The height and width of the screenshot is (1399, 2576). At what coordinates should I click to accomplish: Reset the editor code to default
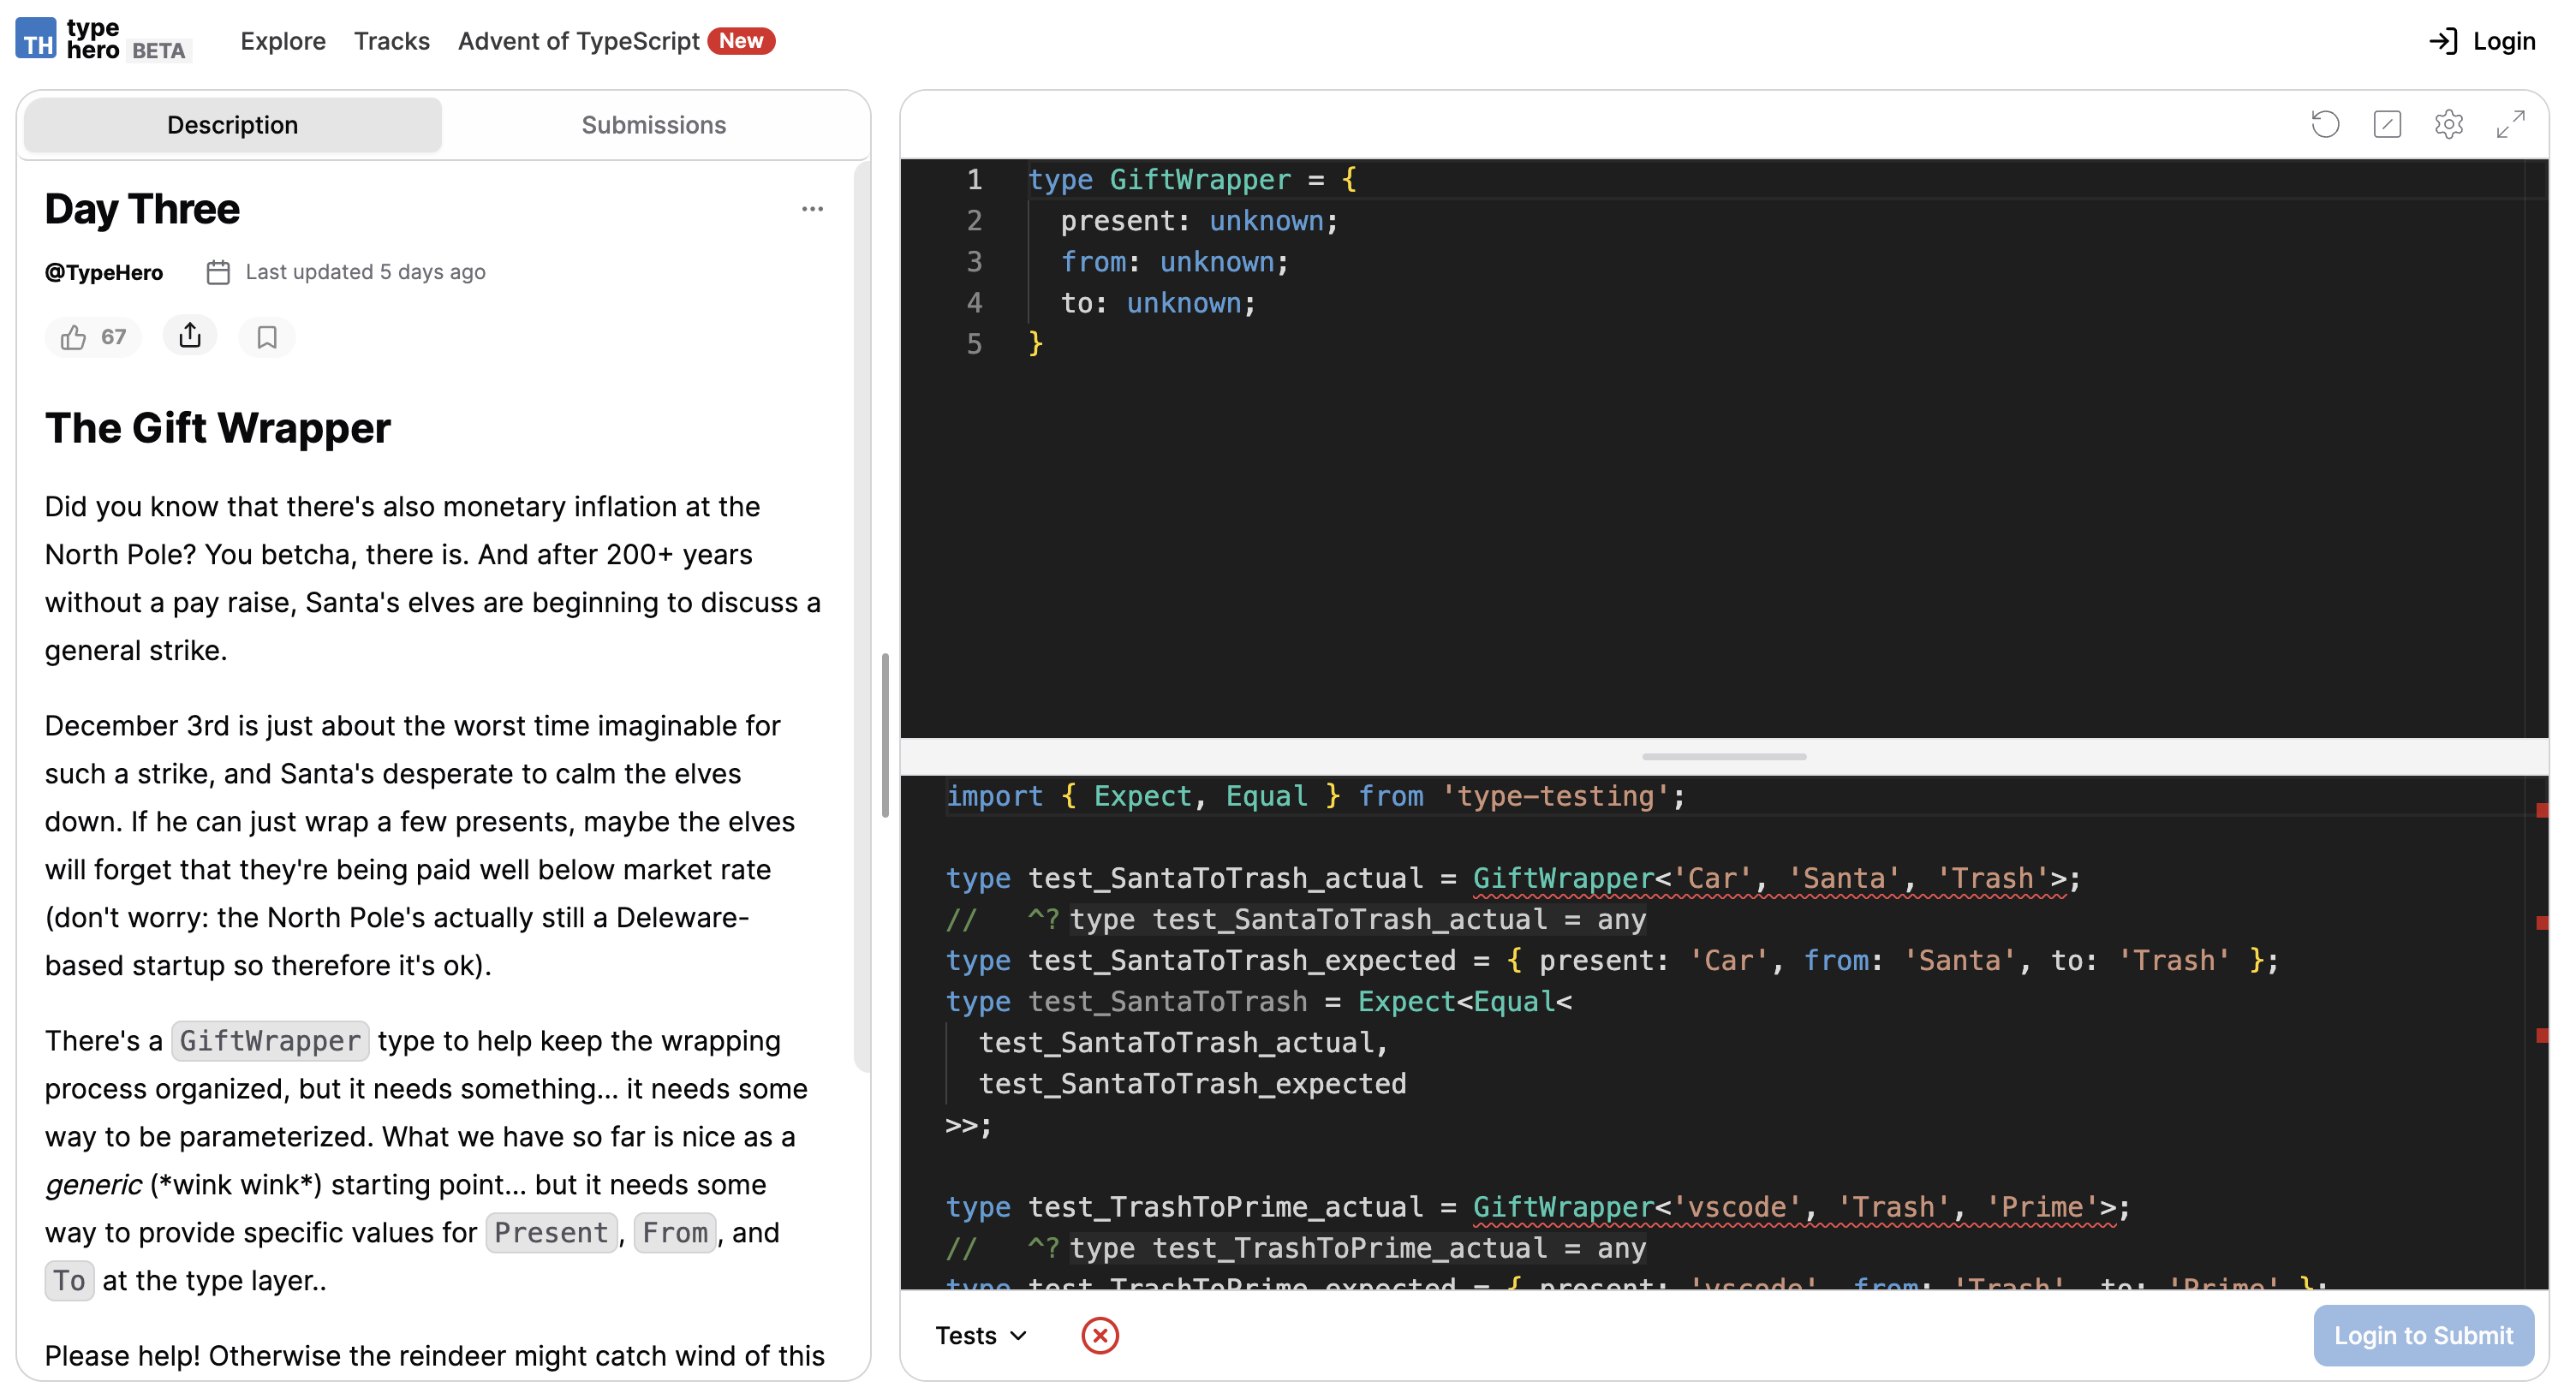tap(2325, 124)
